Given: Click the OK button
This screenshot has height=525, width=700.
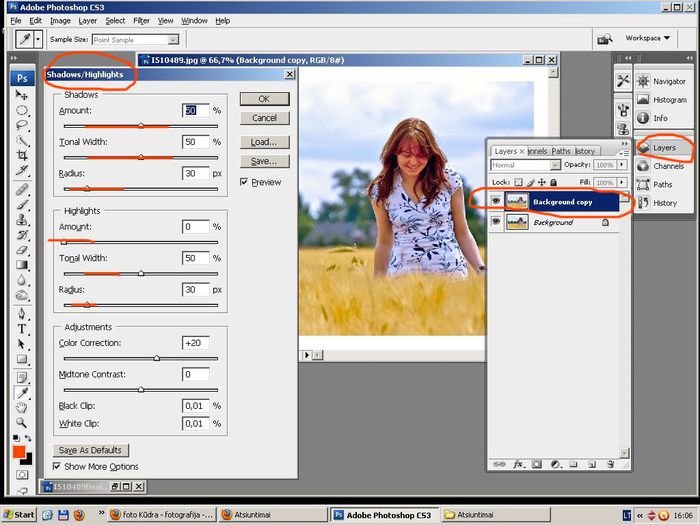Looking at the screenshot, I should click(264, 99).
